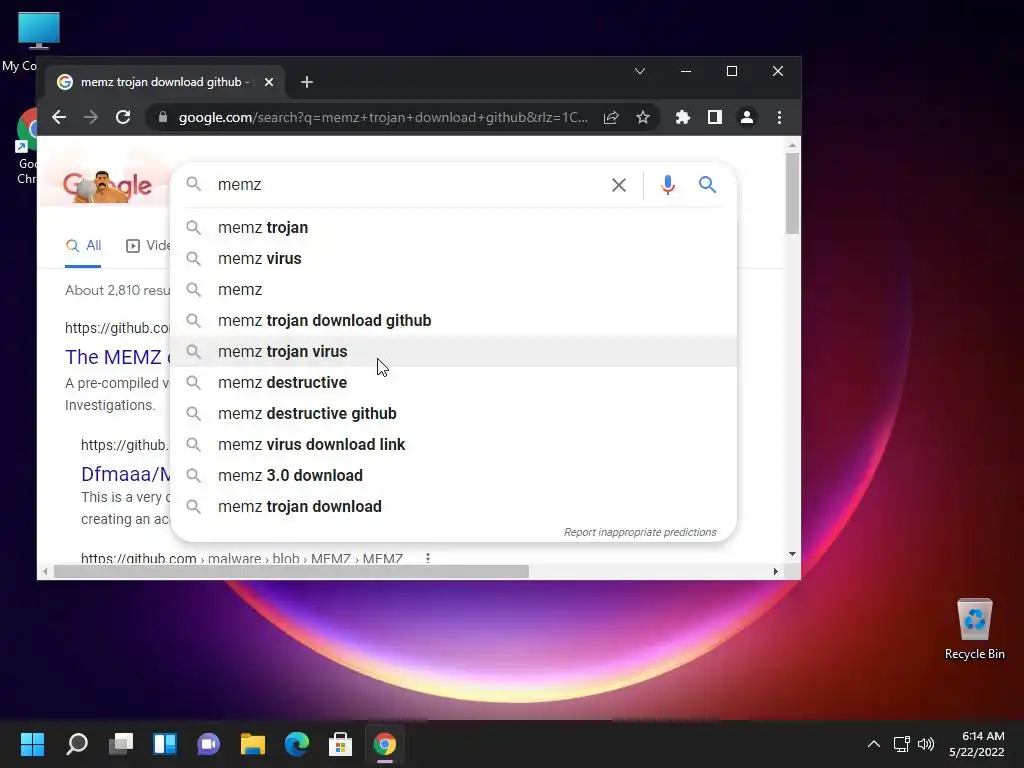Open the Dfmaaa search result link
This screenshot has height=768, width=1024.
coord(125,474)
